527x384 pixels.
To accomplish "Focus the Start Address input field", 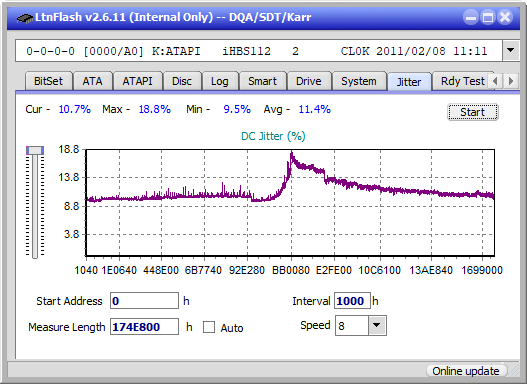I will (x=144, y=301).
